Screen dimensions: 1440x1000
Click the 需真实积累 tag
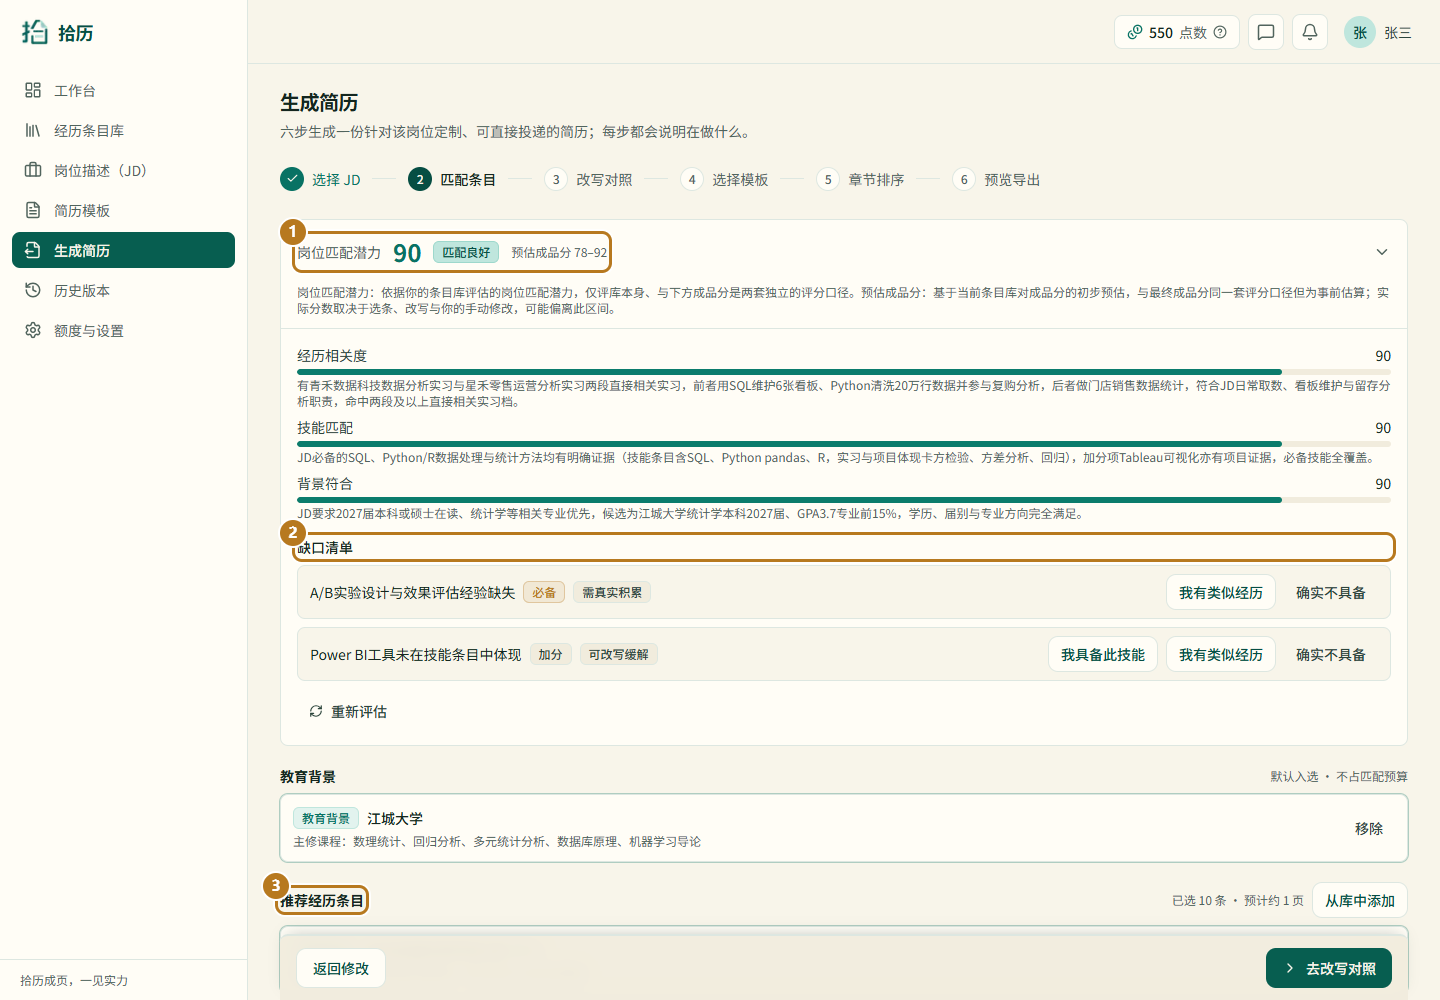pos(612,592)
